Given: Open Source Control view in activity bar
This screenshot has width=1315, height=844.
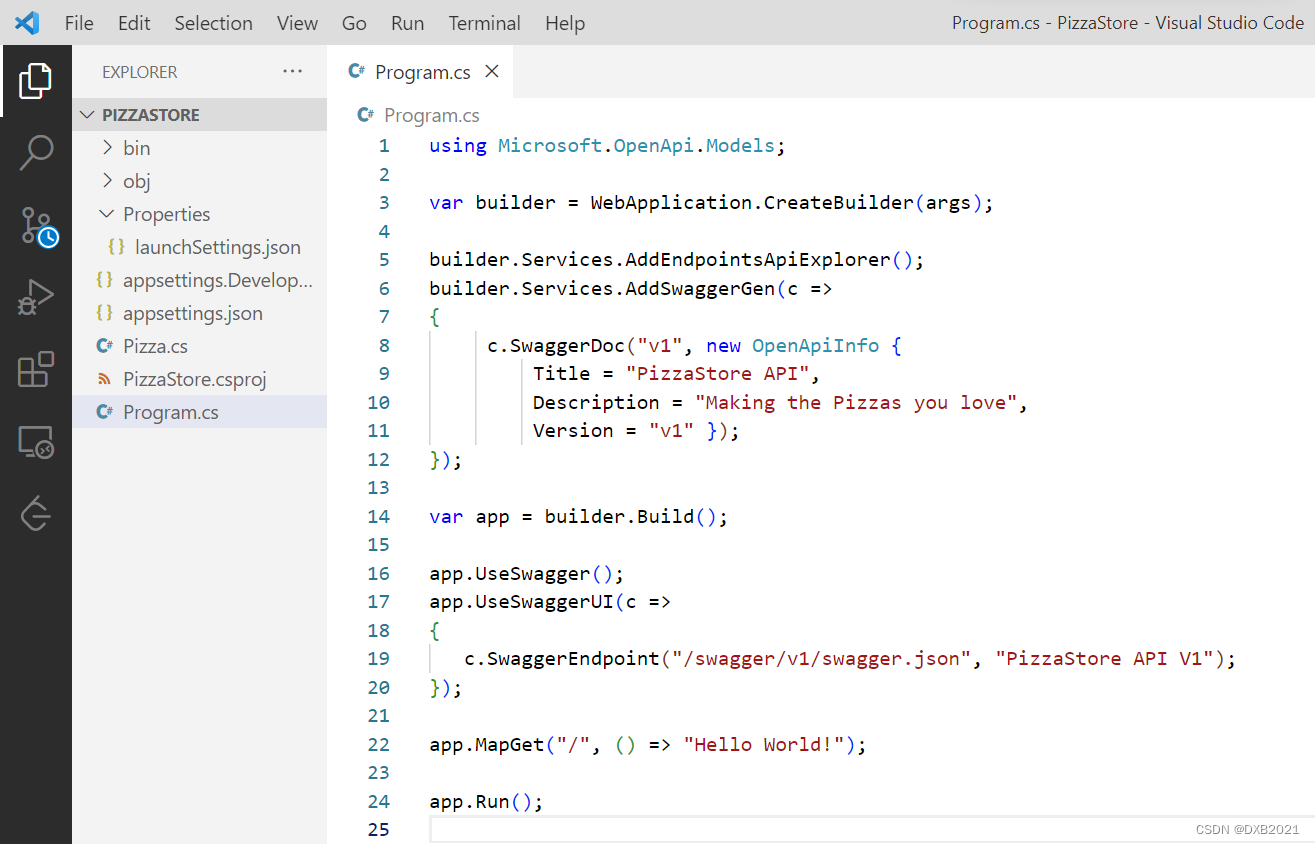Looking at the screenshot, I should (x=38, y=227).
